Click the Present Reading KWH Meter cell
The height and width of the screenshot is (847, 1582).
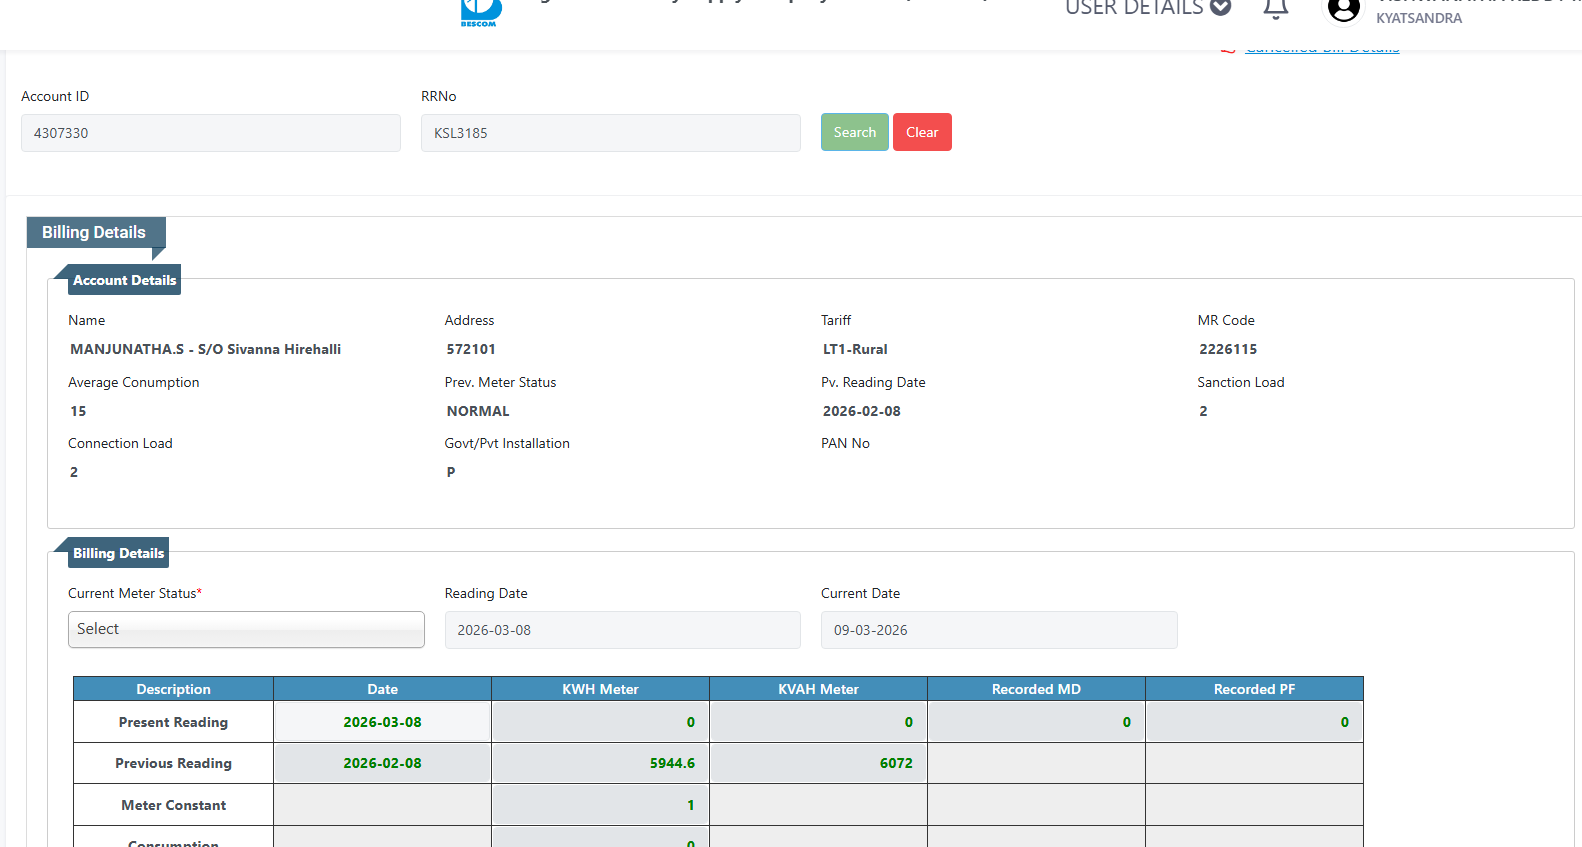pos(600,722)
